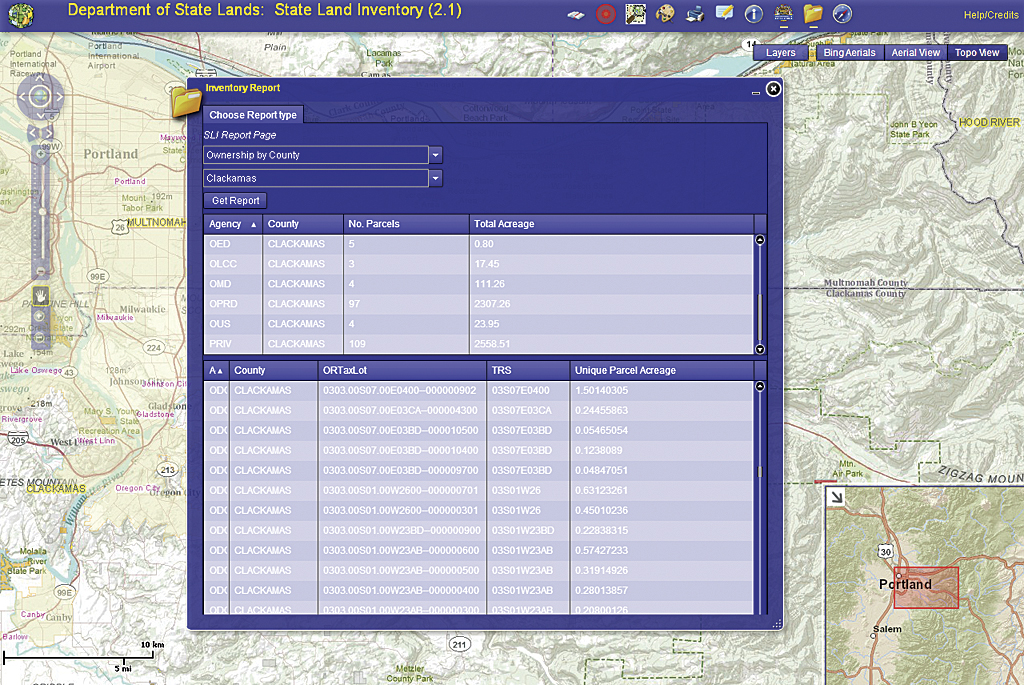Click the yellow folder inventory icon in toolbar

pyautogui.click(x=813, y=14)
